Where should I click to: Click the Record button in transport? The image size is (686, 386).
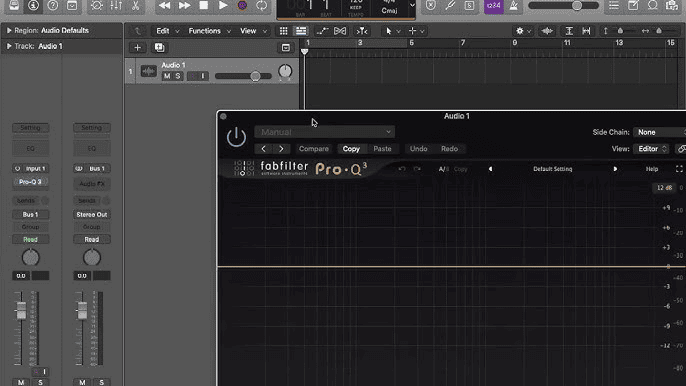pyautogui.click(x=242, y=5)
